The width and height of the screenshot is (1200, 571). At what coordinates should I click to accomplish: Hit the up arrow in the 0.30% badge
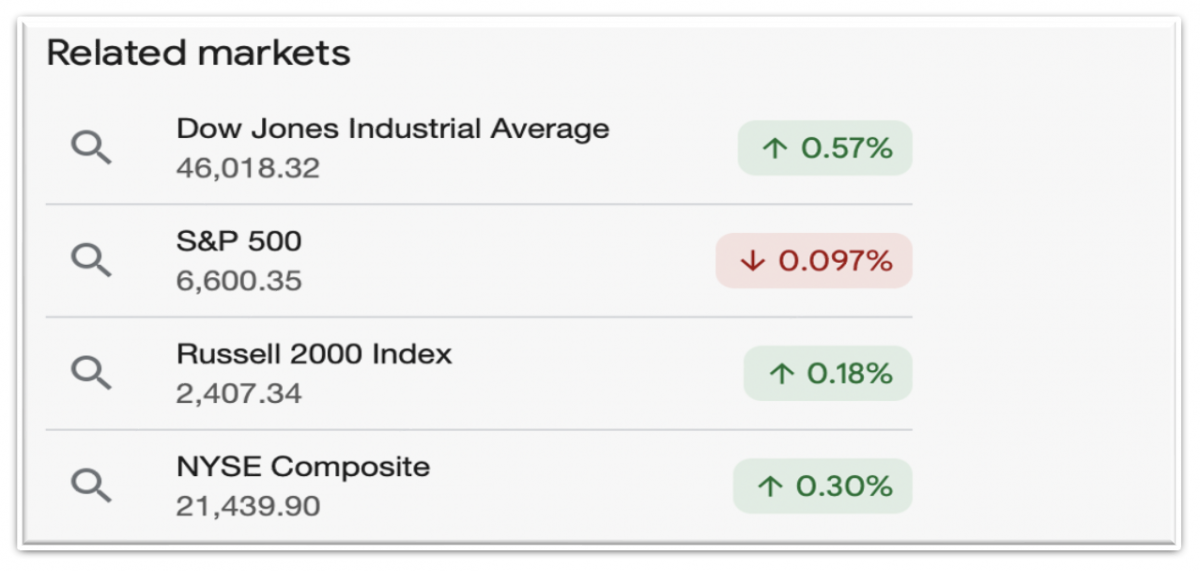point(769,487)
